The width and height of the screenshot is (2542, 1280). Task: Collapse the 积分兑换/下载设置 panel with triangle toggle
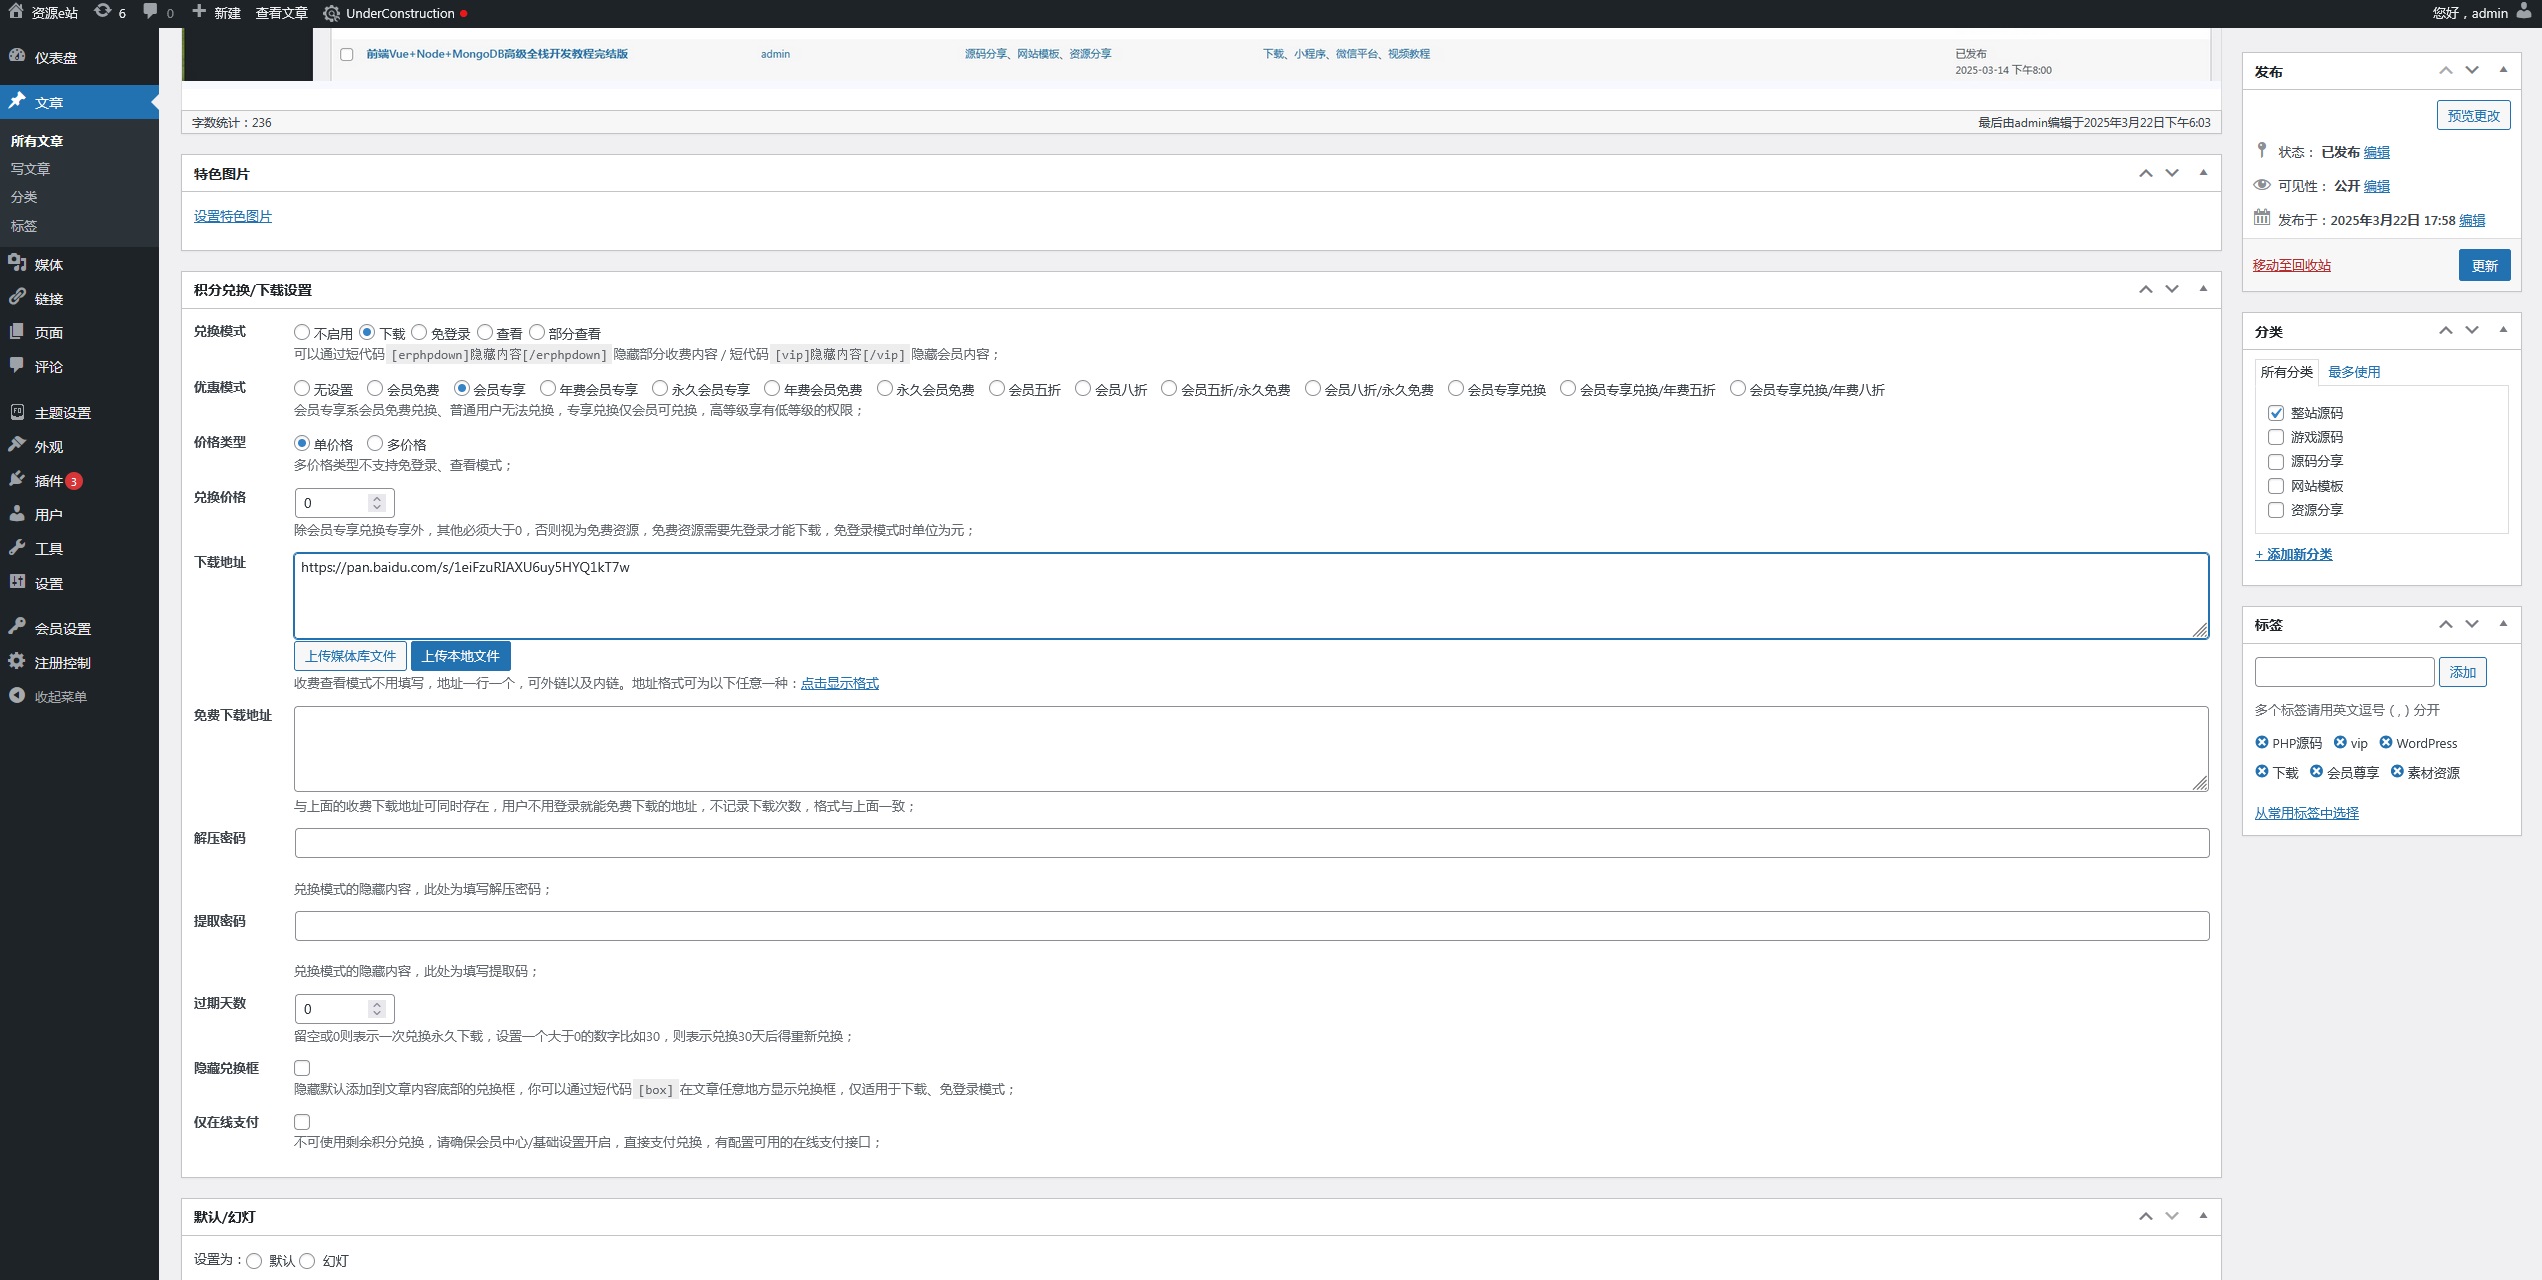click(x=2202, y=289)
